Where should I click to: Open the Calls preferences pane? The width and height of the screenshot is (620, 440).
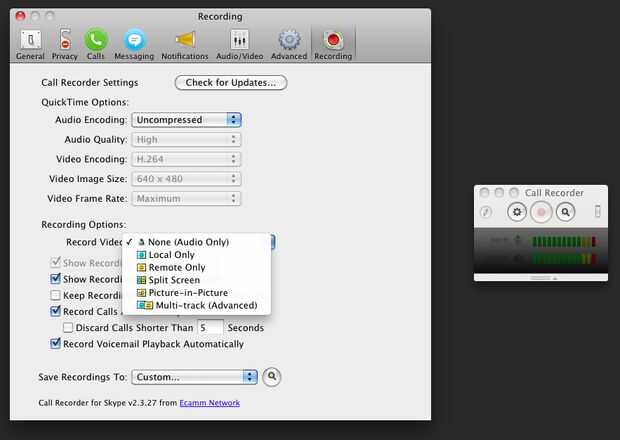[96, 44]
